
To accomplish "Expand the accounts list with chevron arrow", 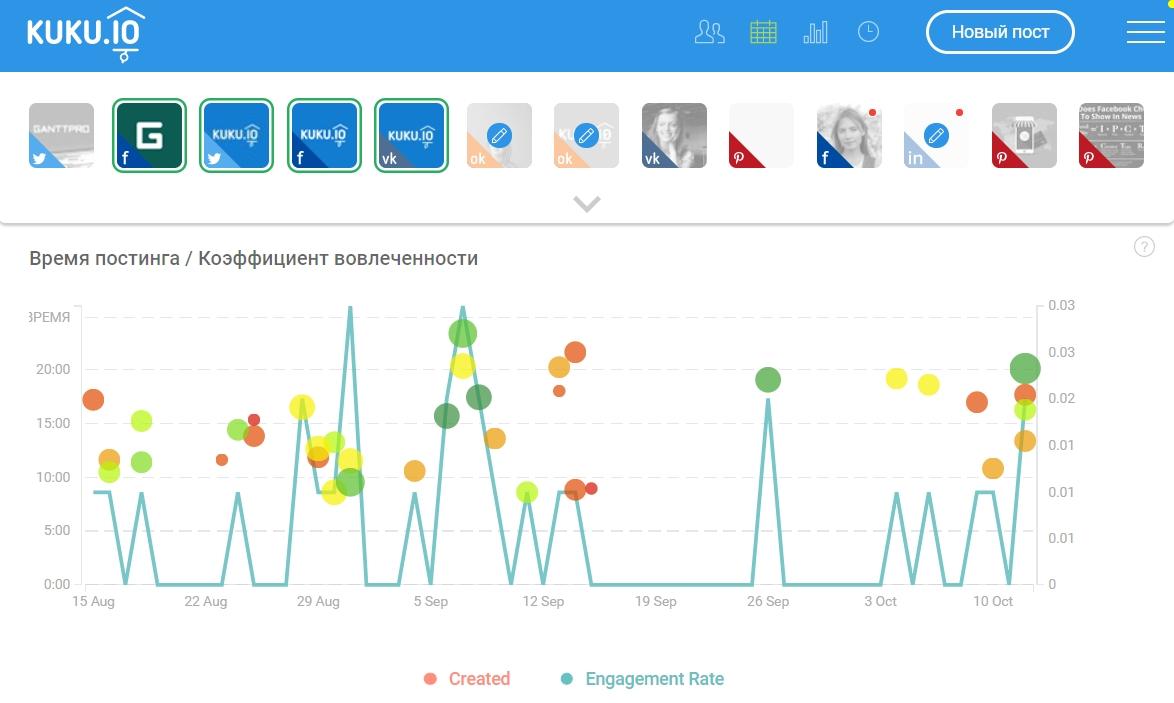I will 587,204.
